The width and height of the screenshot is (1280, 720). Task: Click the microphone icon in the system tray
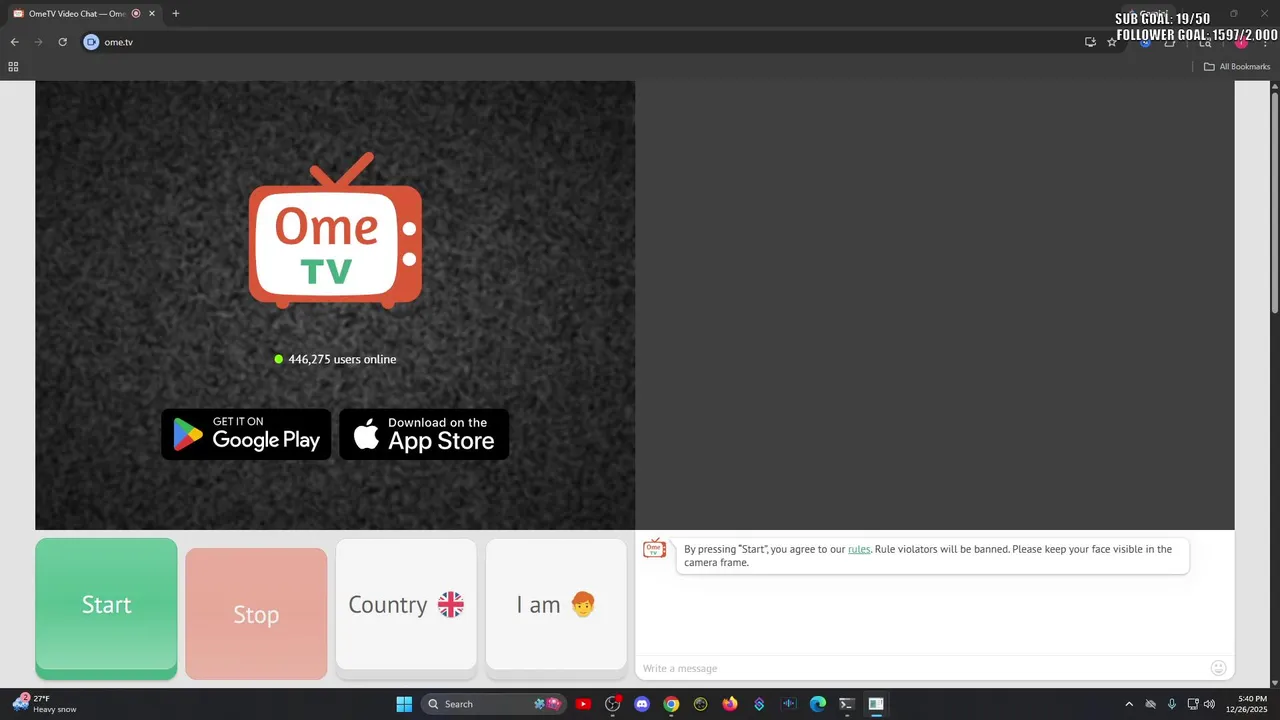(x=1171, y=704)
